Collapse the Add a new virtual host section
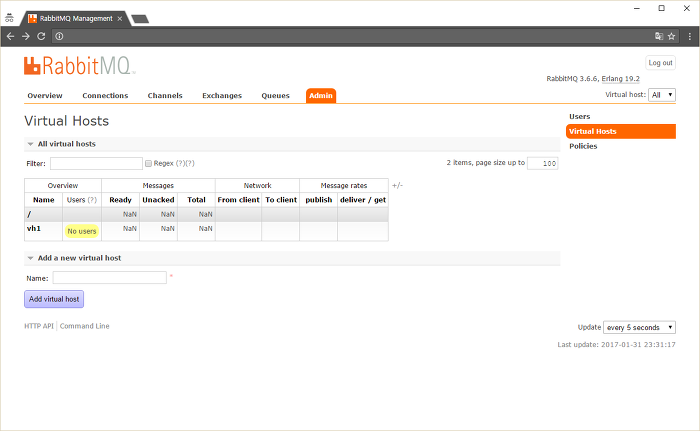700x431 pixels. click(30, 258)
